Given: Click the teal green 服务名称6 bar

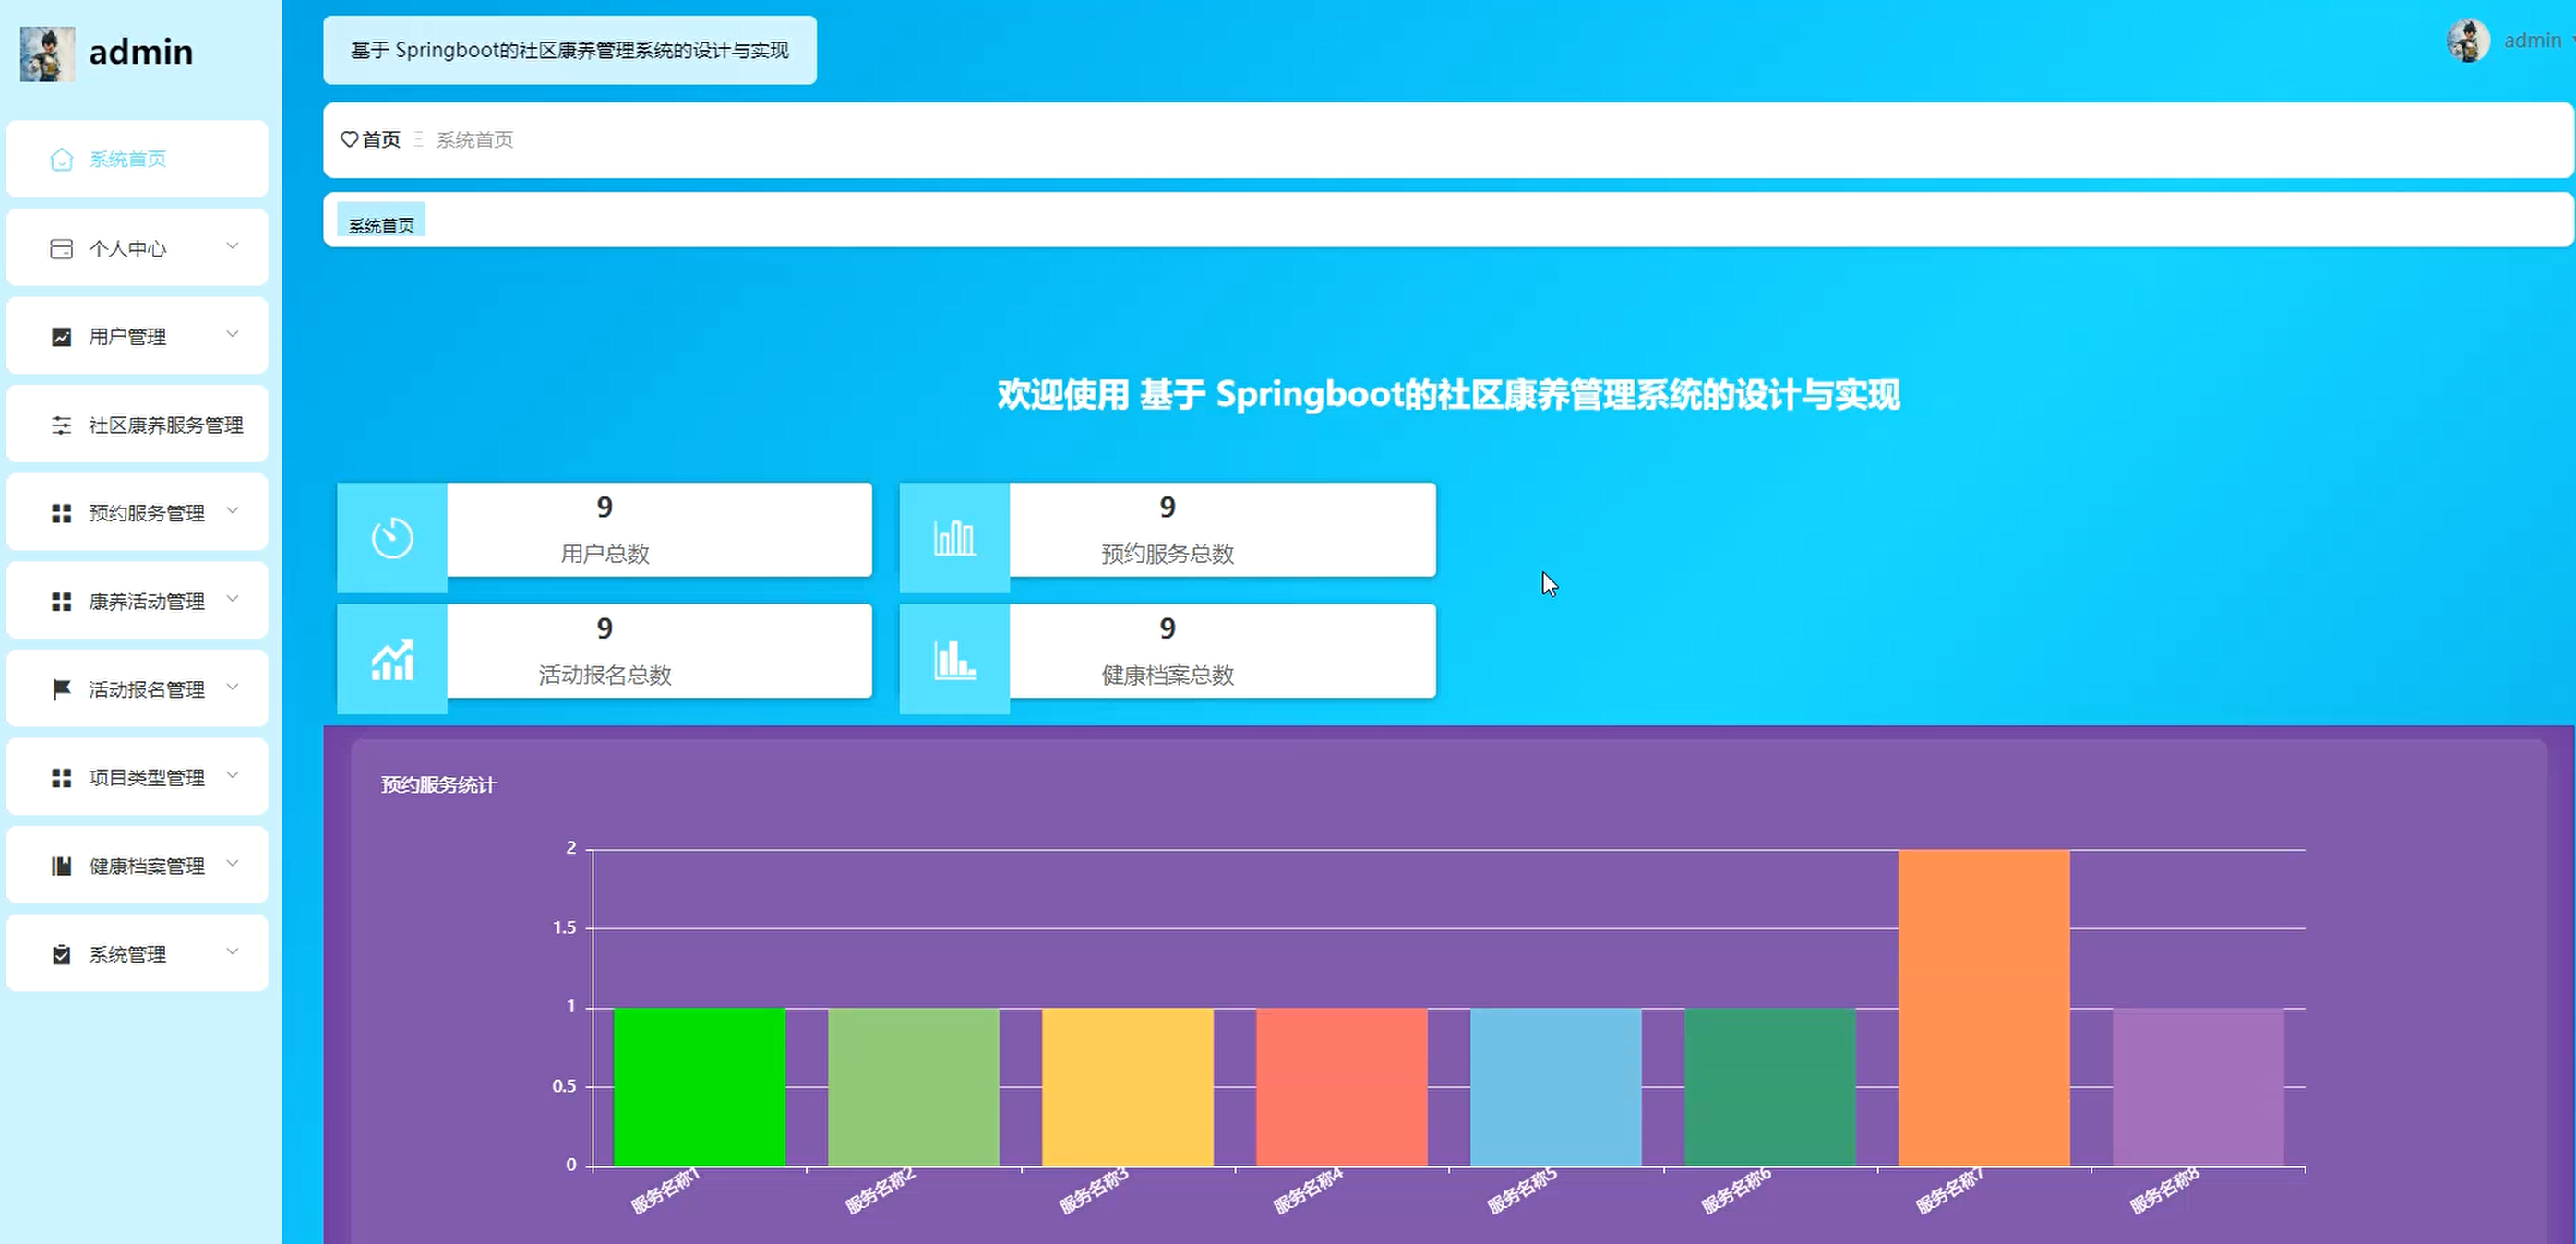Looking at the screenshot, I should [x=1770, y=1087].
